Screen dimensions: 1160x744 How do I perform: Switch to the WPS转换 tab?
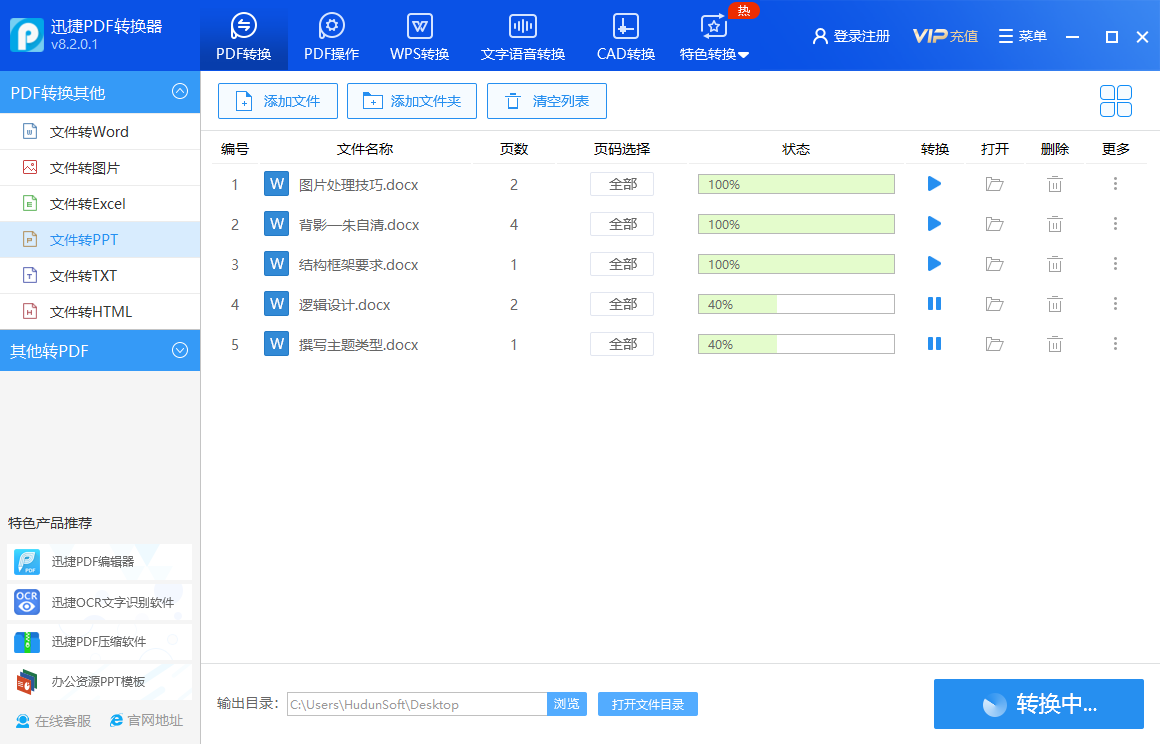pyautogui.click(x=419, y=36)
